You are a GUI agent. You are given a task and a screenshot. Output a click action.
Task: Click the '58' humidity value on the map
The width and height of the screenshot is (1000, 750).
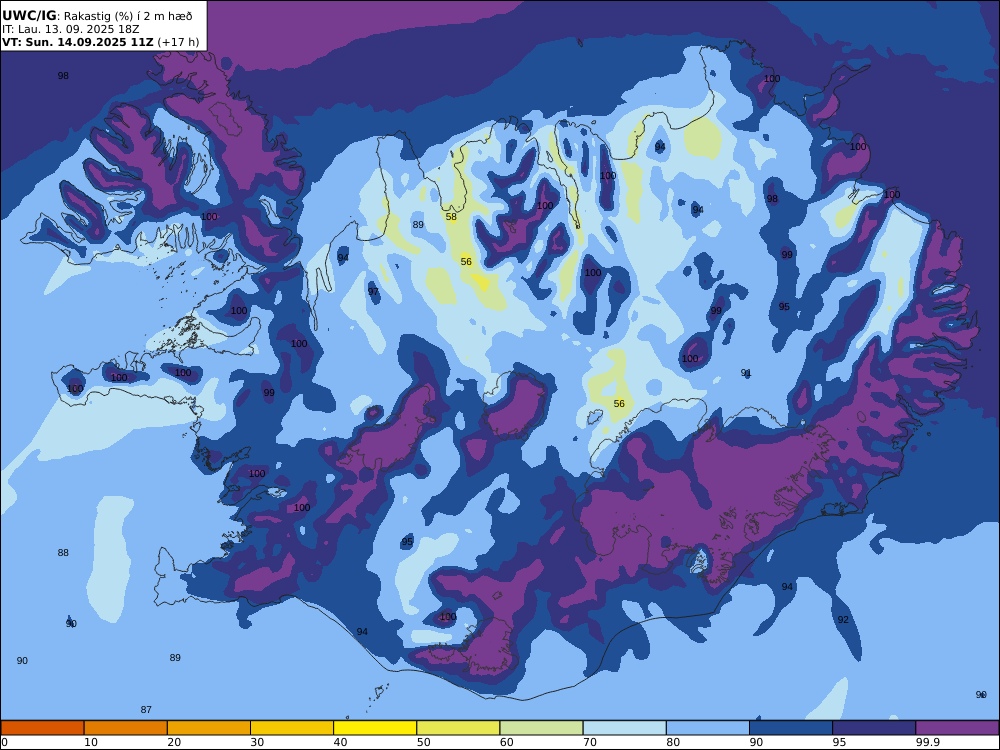[x=451, y=217]
